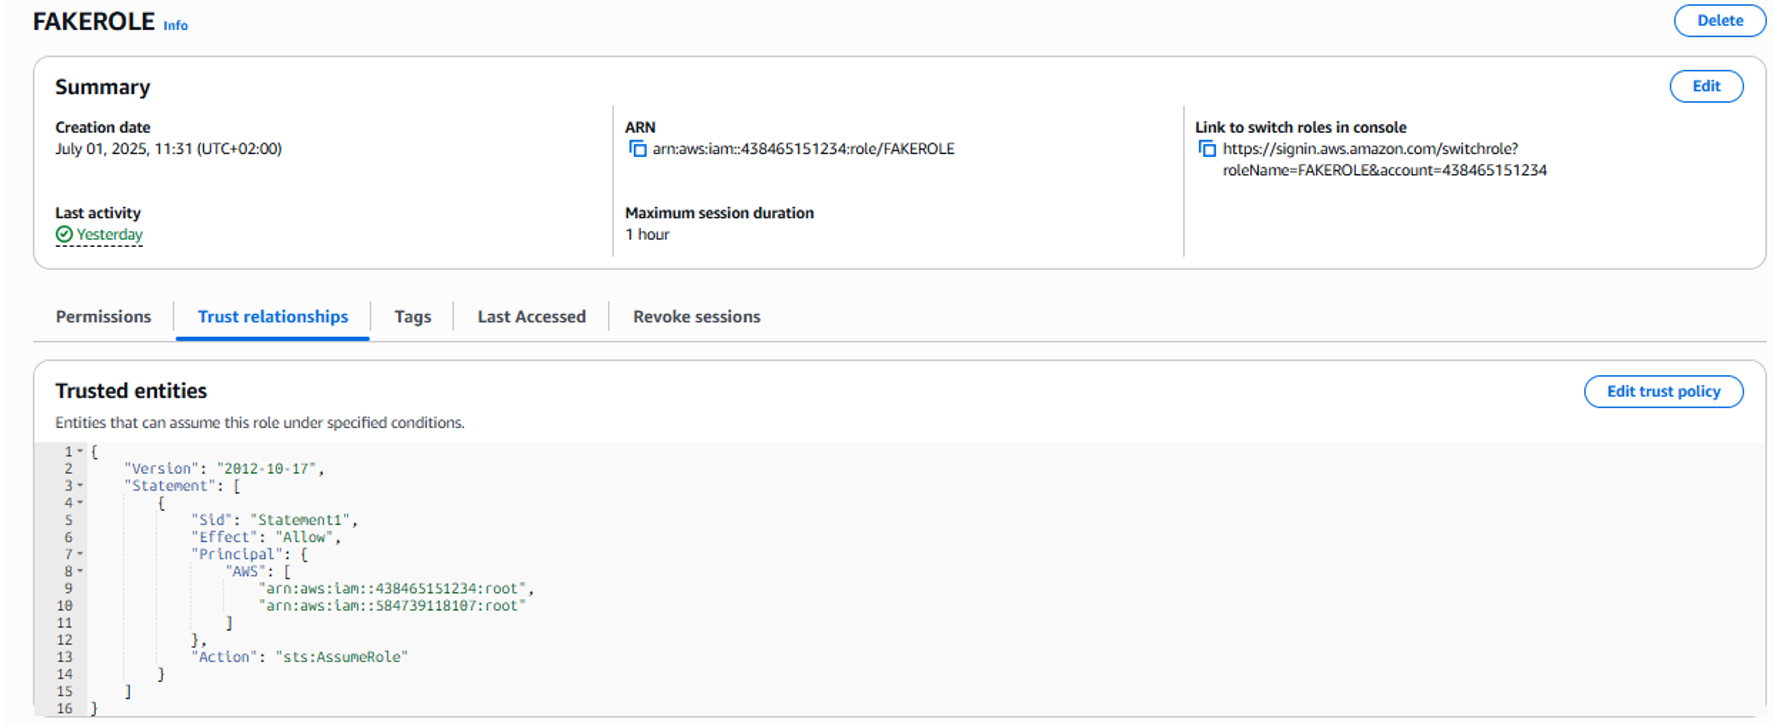Fold the AWS array at line 8
1774x726 pixels.
80,571
